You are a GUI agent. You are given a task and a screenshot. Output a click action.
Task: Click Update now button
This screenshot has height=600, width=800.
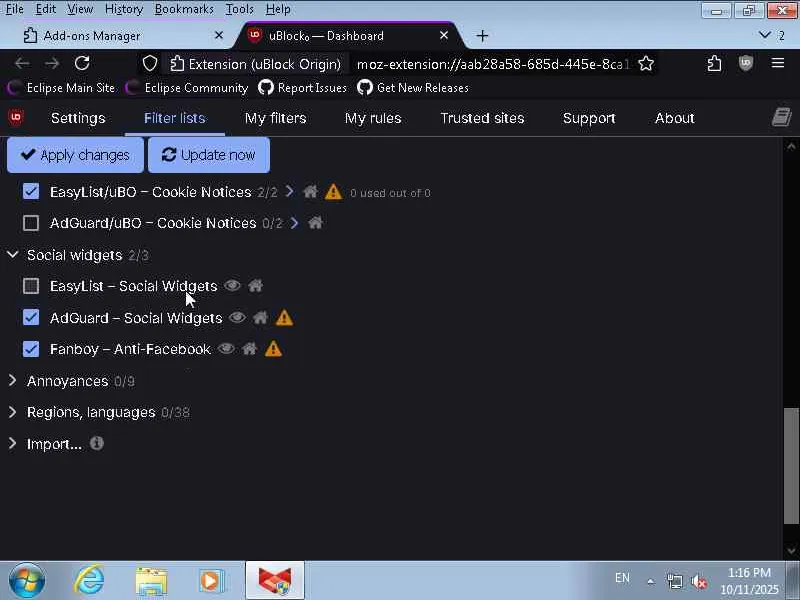209,155
